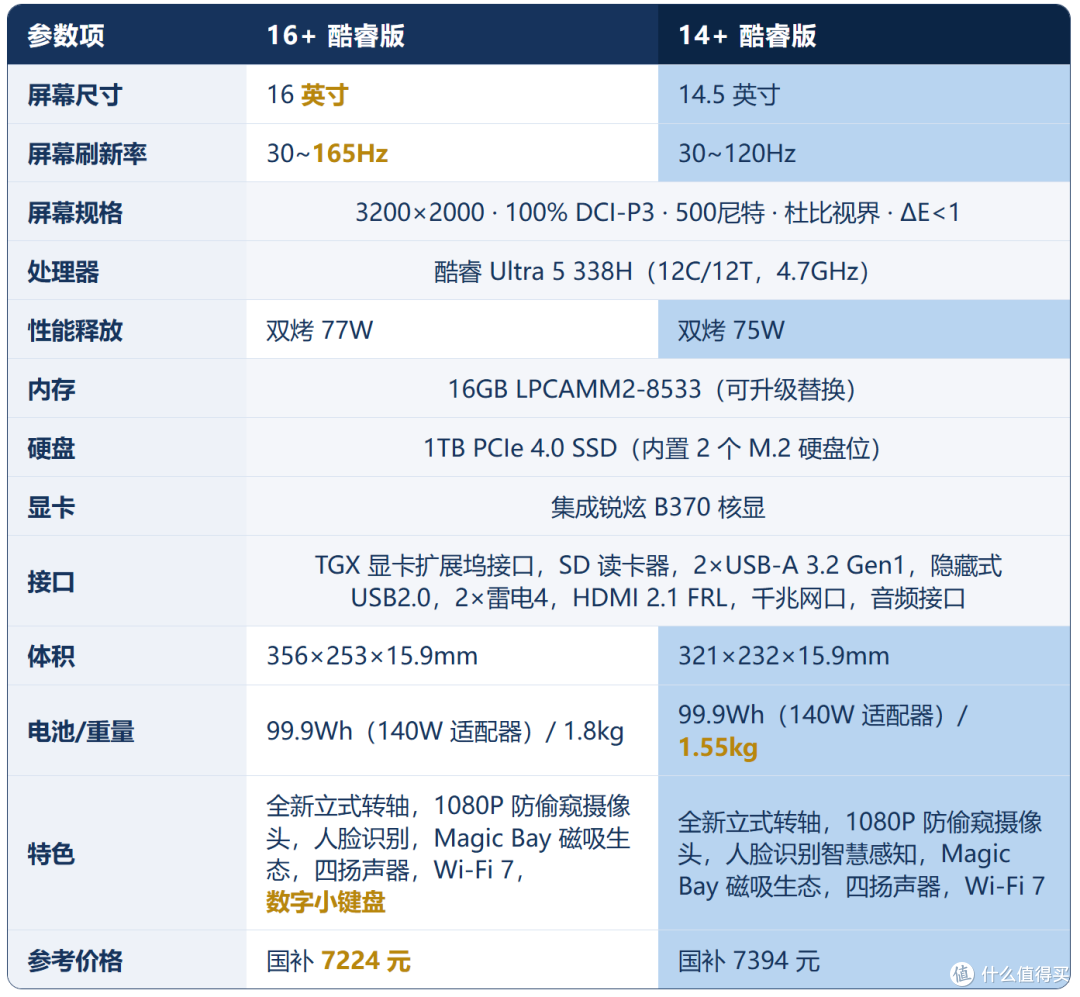The height and width of the screenshot is (997, 1080).
Task: Click the 电池/重量 row label
Action: [81, 731]
